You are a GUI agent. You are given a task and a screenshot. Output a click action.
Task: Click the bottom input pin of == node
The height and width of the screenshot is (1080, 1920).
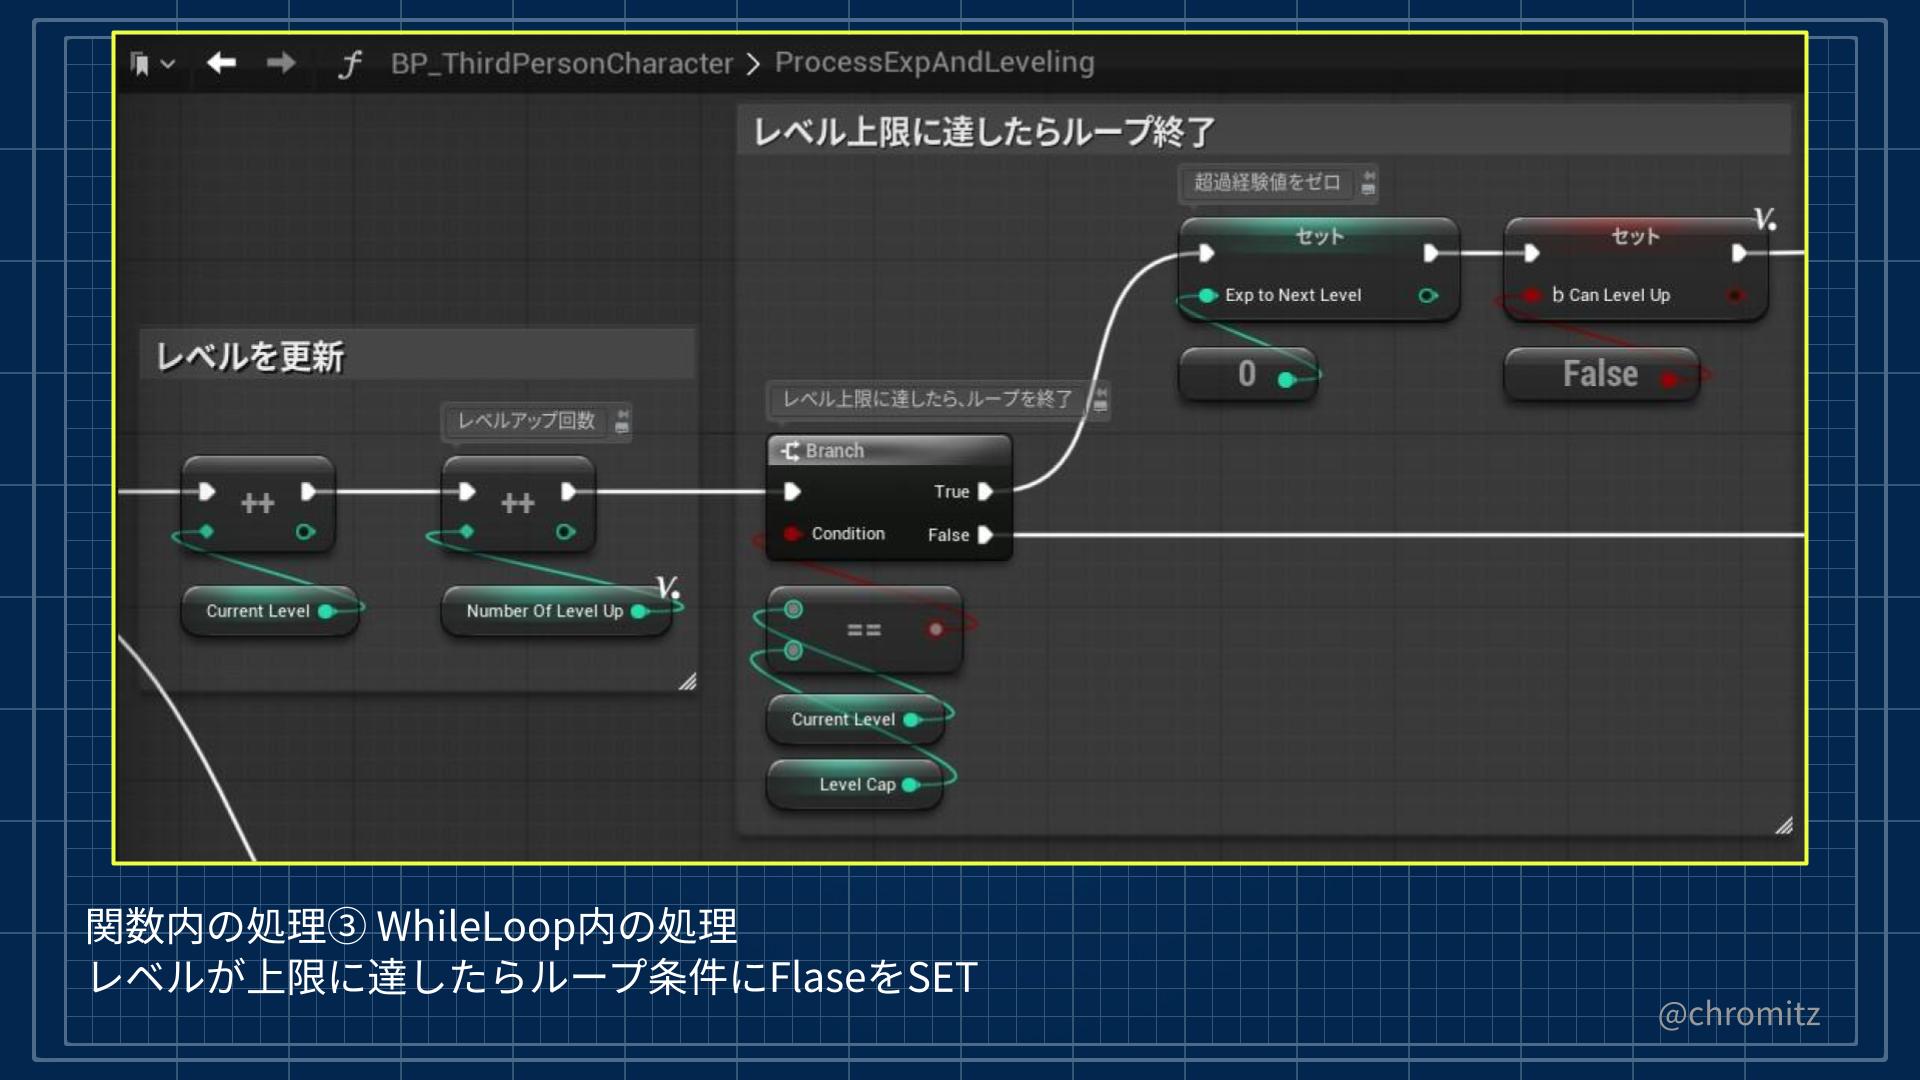793,651
